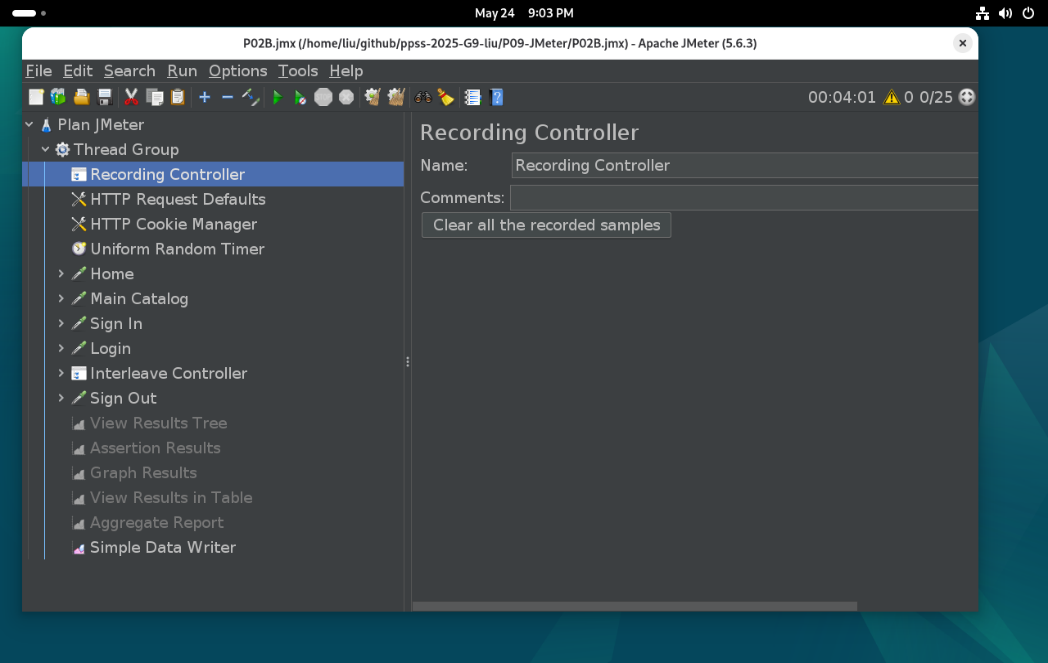Start the test with green play icon

(x=277, y=97)
